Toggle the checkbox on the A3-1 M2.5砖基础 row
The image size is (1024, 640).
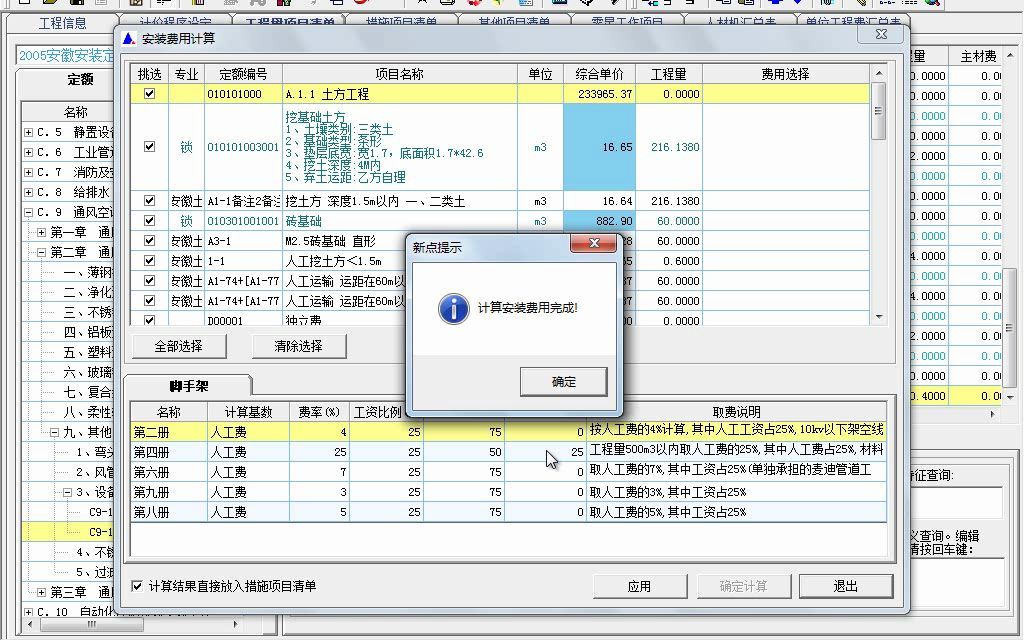[x=148, y=240]
